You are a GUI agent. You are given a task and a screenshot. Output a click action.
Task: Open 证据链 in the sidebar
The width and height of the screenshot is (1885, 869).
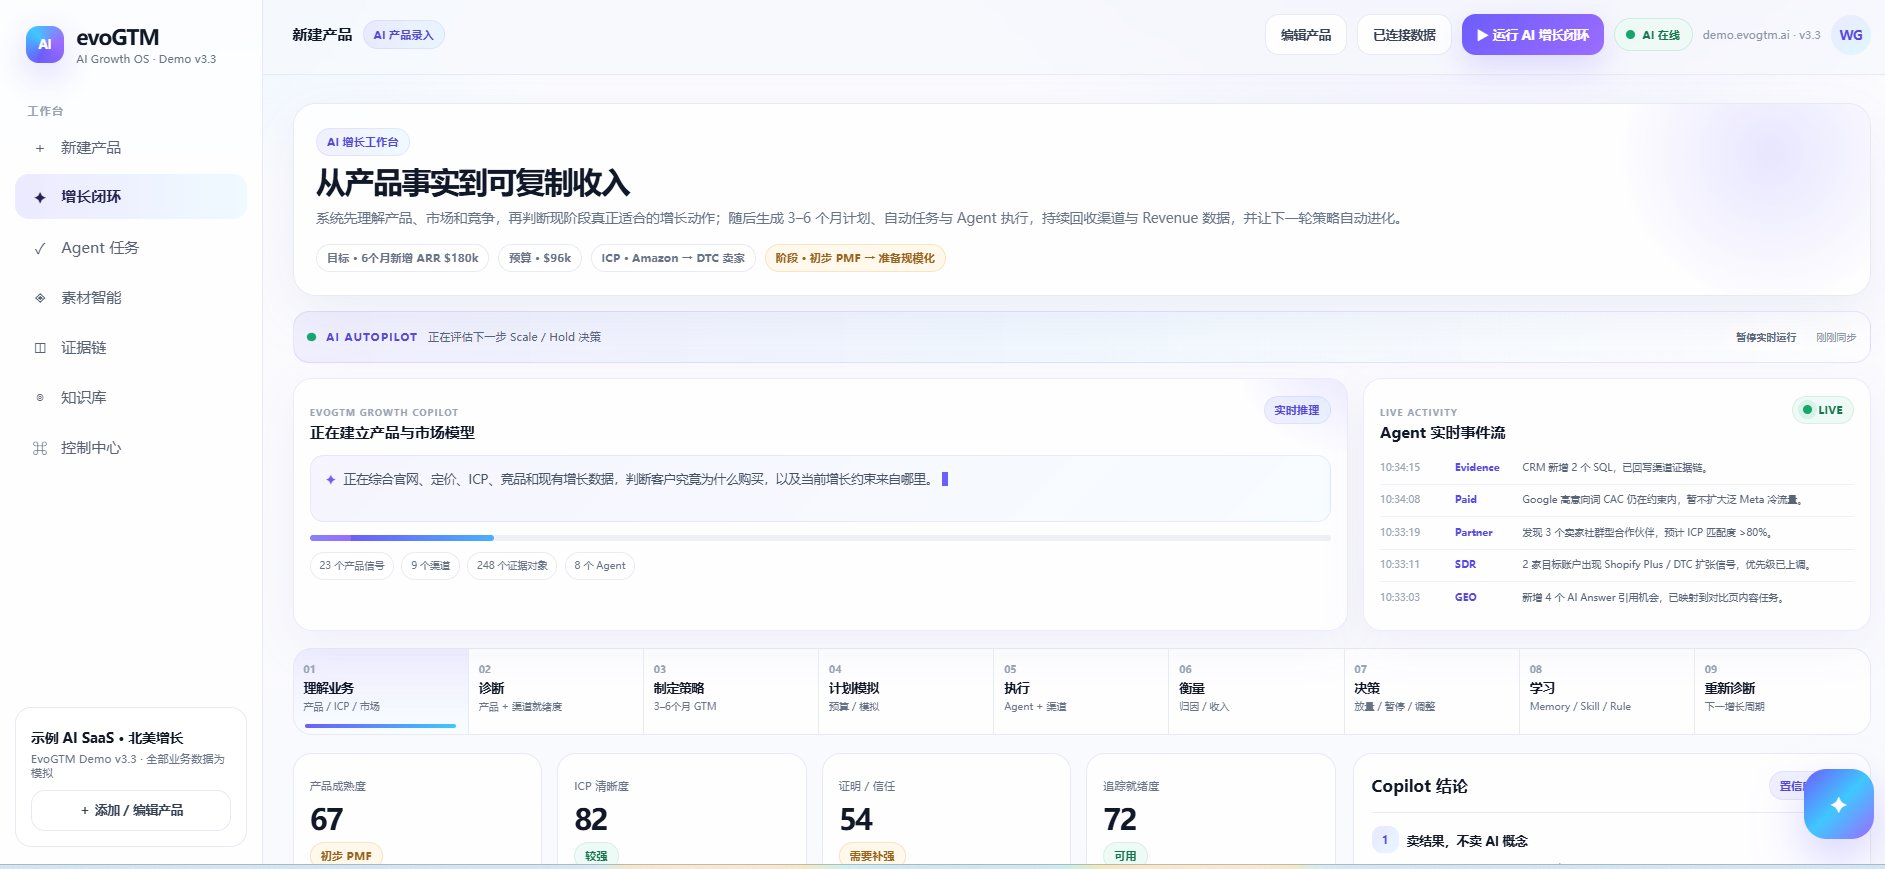pyautogui.click(x=131, y=347)
